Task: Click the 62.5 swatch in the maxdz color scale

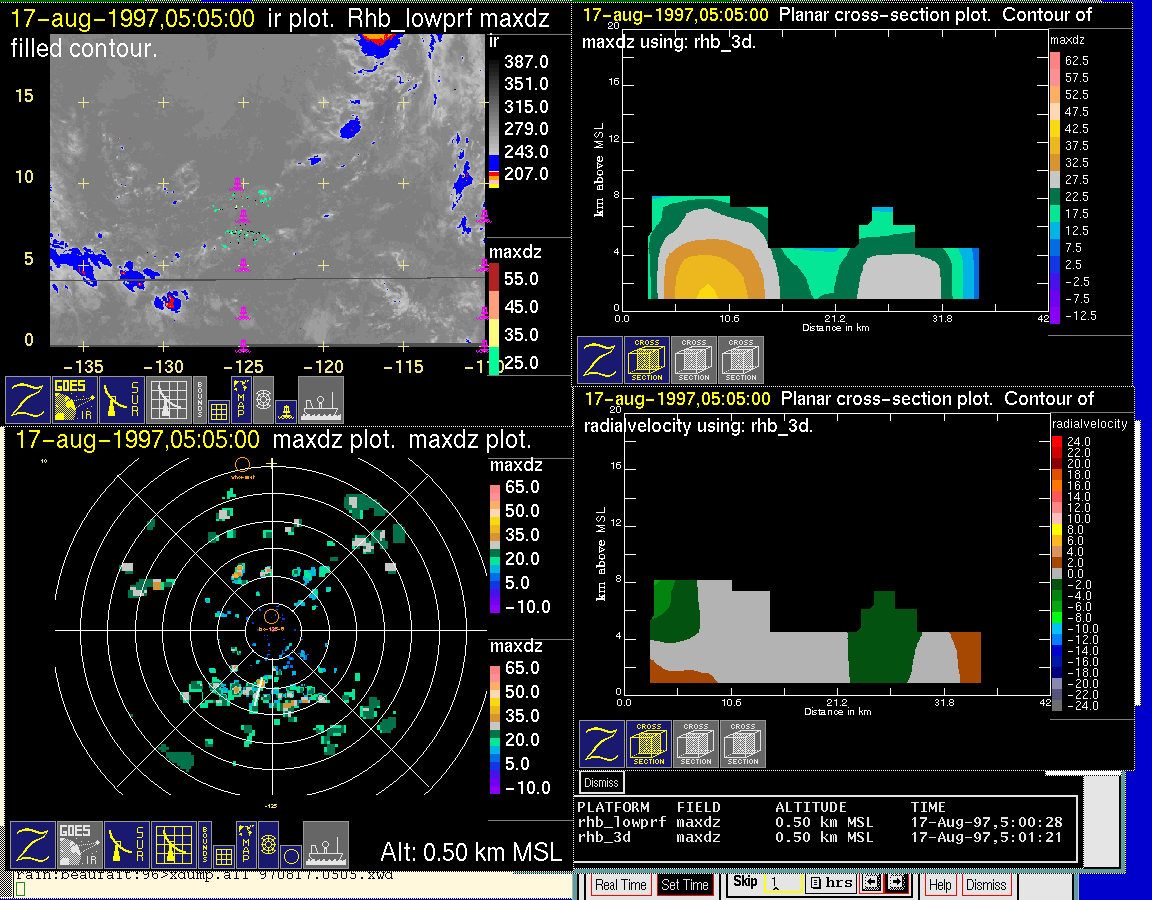Action: (1055, 61)
